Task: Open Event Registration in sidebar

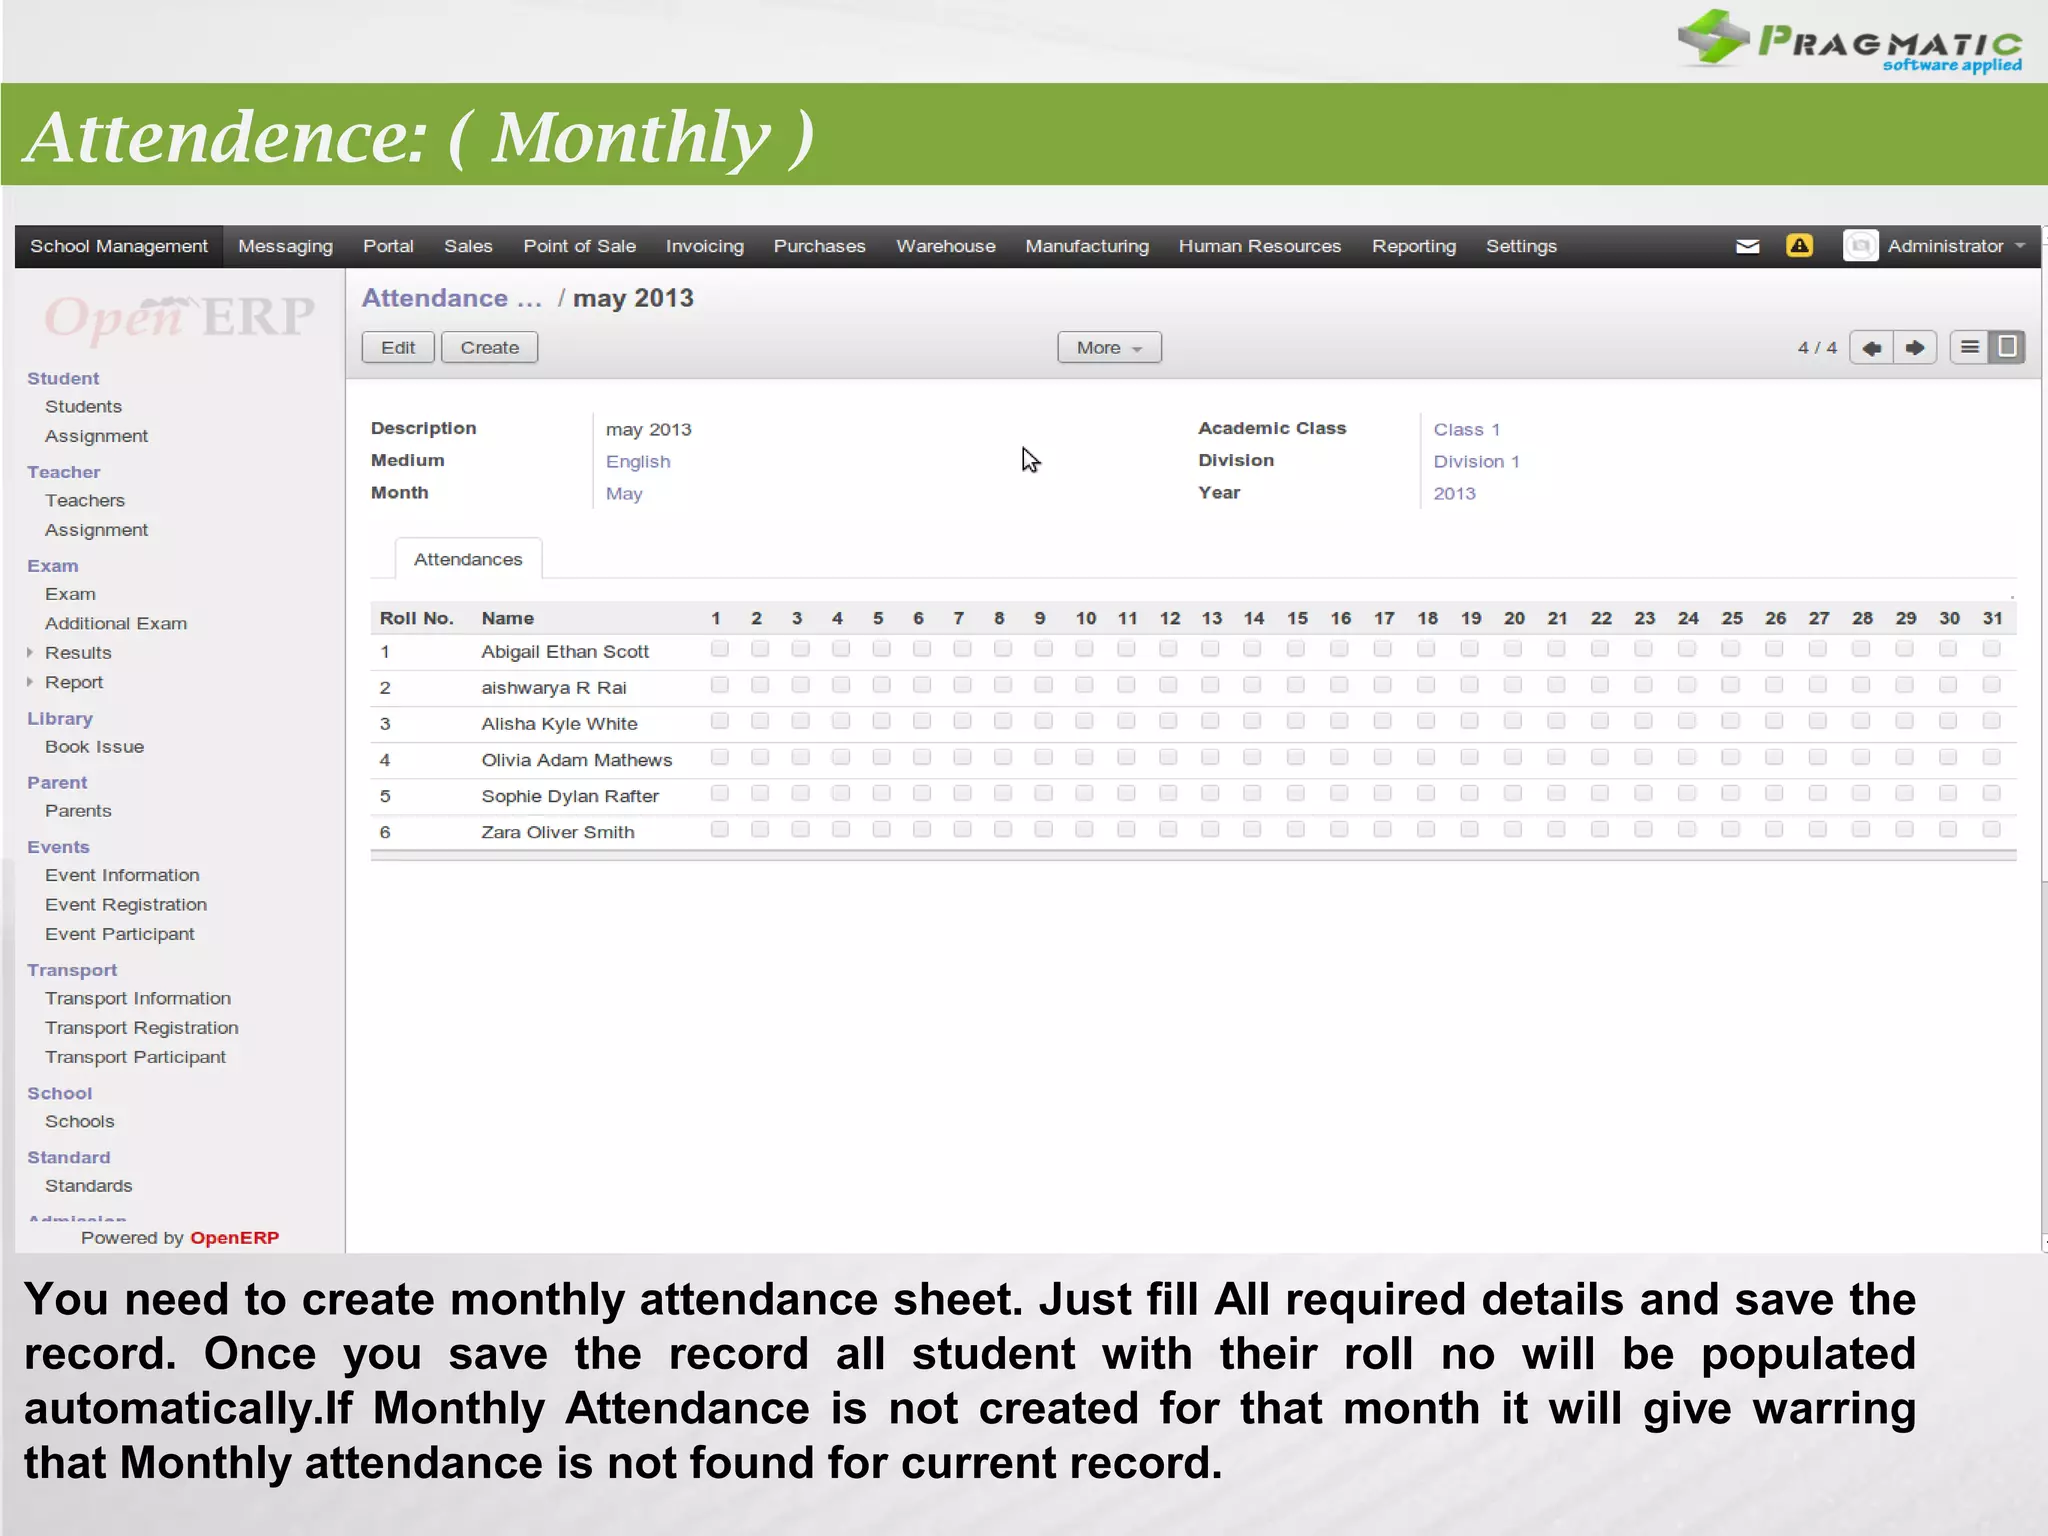Action: pos(126,905)
